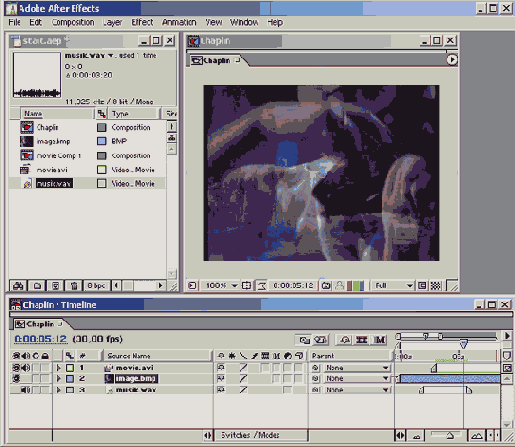Click the Chaplin tab in Timeline window
The width and height of the screenshot is (515, 447).
point(39,324)
